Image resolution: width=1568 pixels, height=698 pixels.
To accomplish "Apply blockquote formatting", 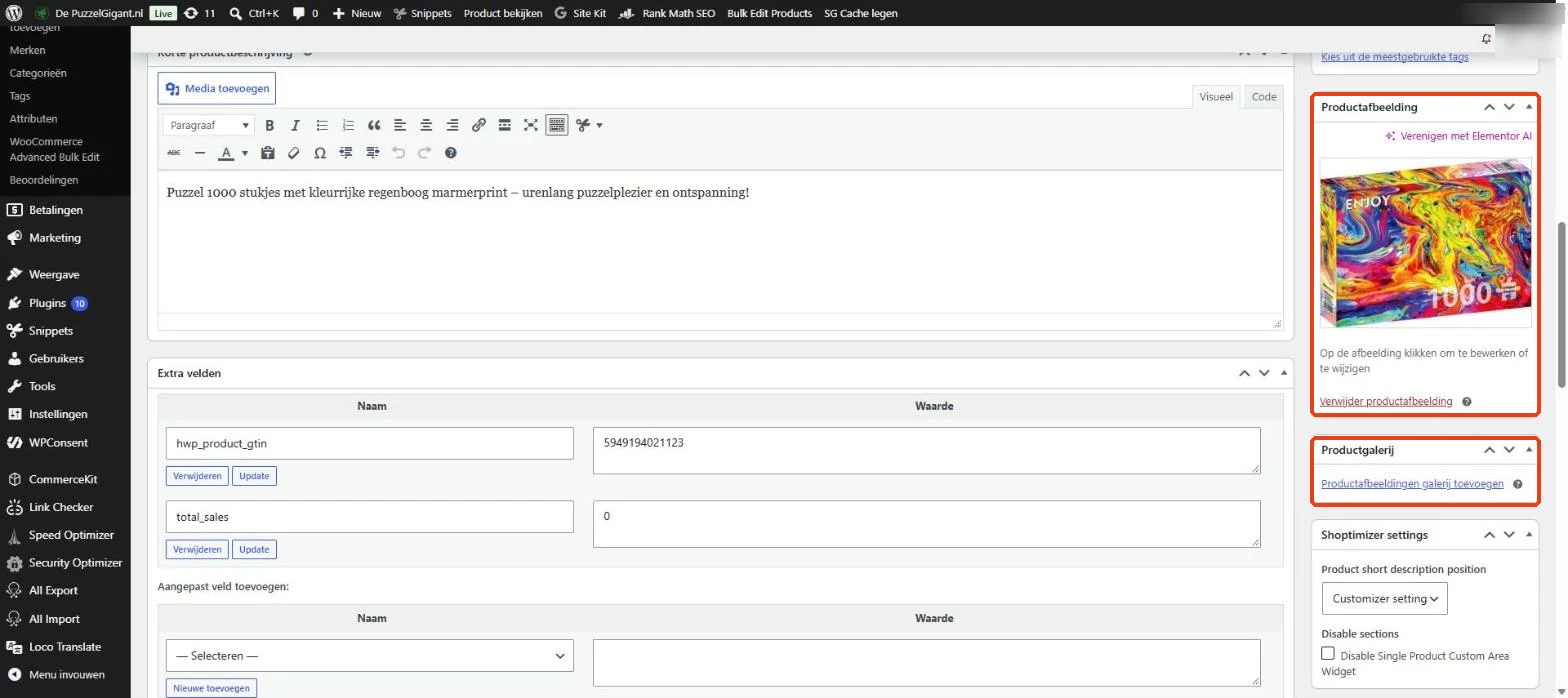I will [x=374, y=125].
